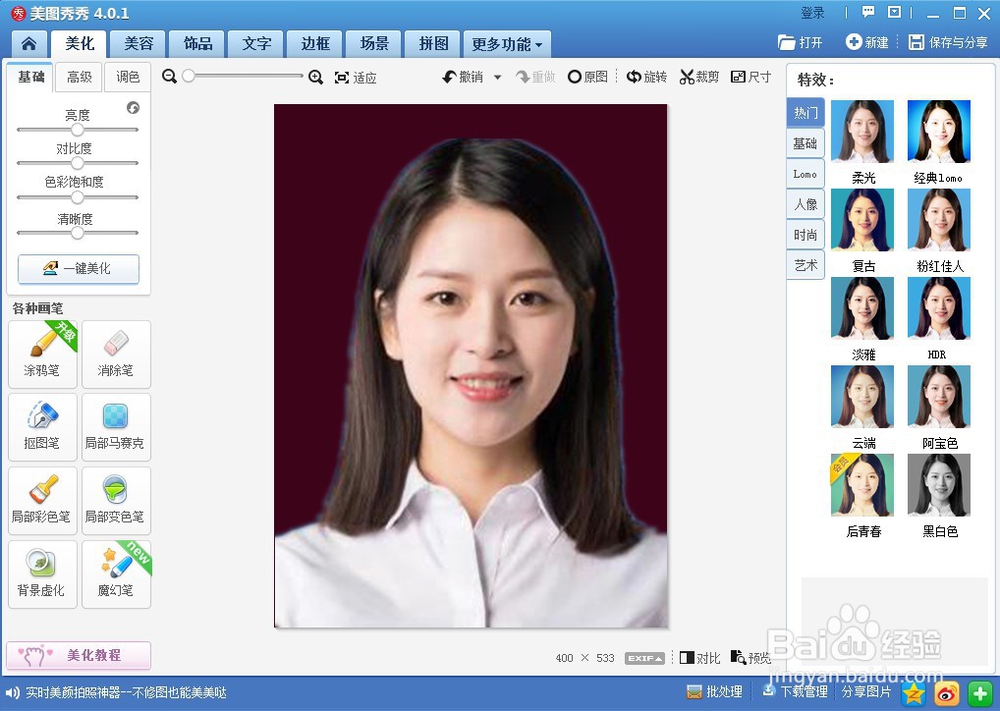This screenshot has width=1000, height=711.
Task: Apply the 柔光 effect thumbnail
Action: pos(863,131)
